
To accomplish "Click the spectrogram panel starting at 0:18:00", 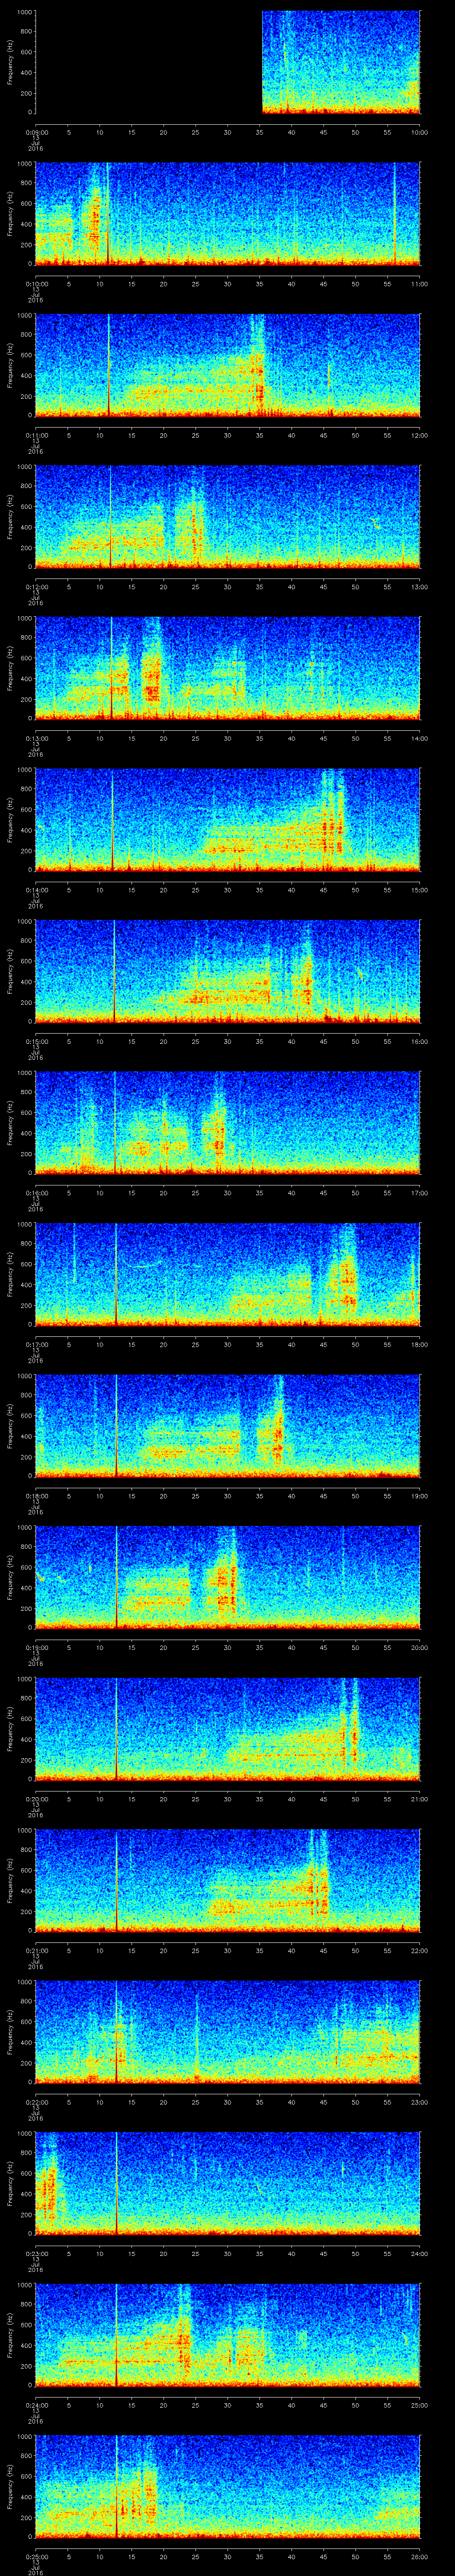I will tap(228, 1425).
